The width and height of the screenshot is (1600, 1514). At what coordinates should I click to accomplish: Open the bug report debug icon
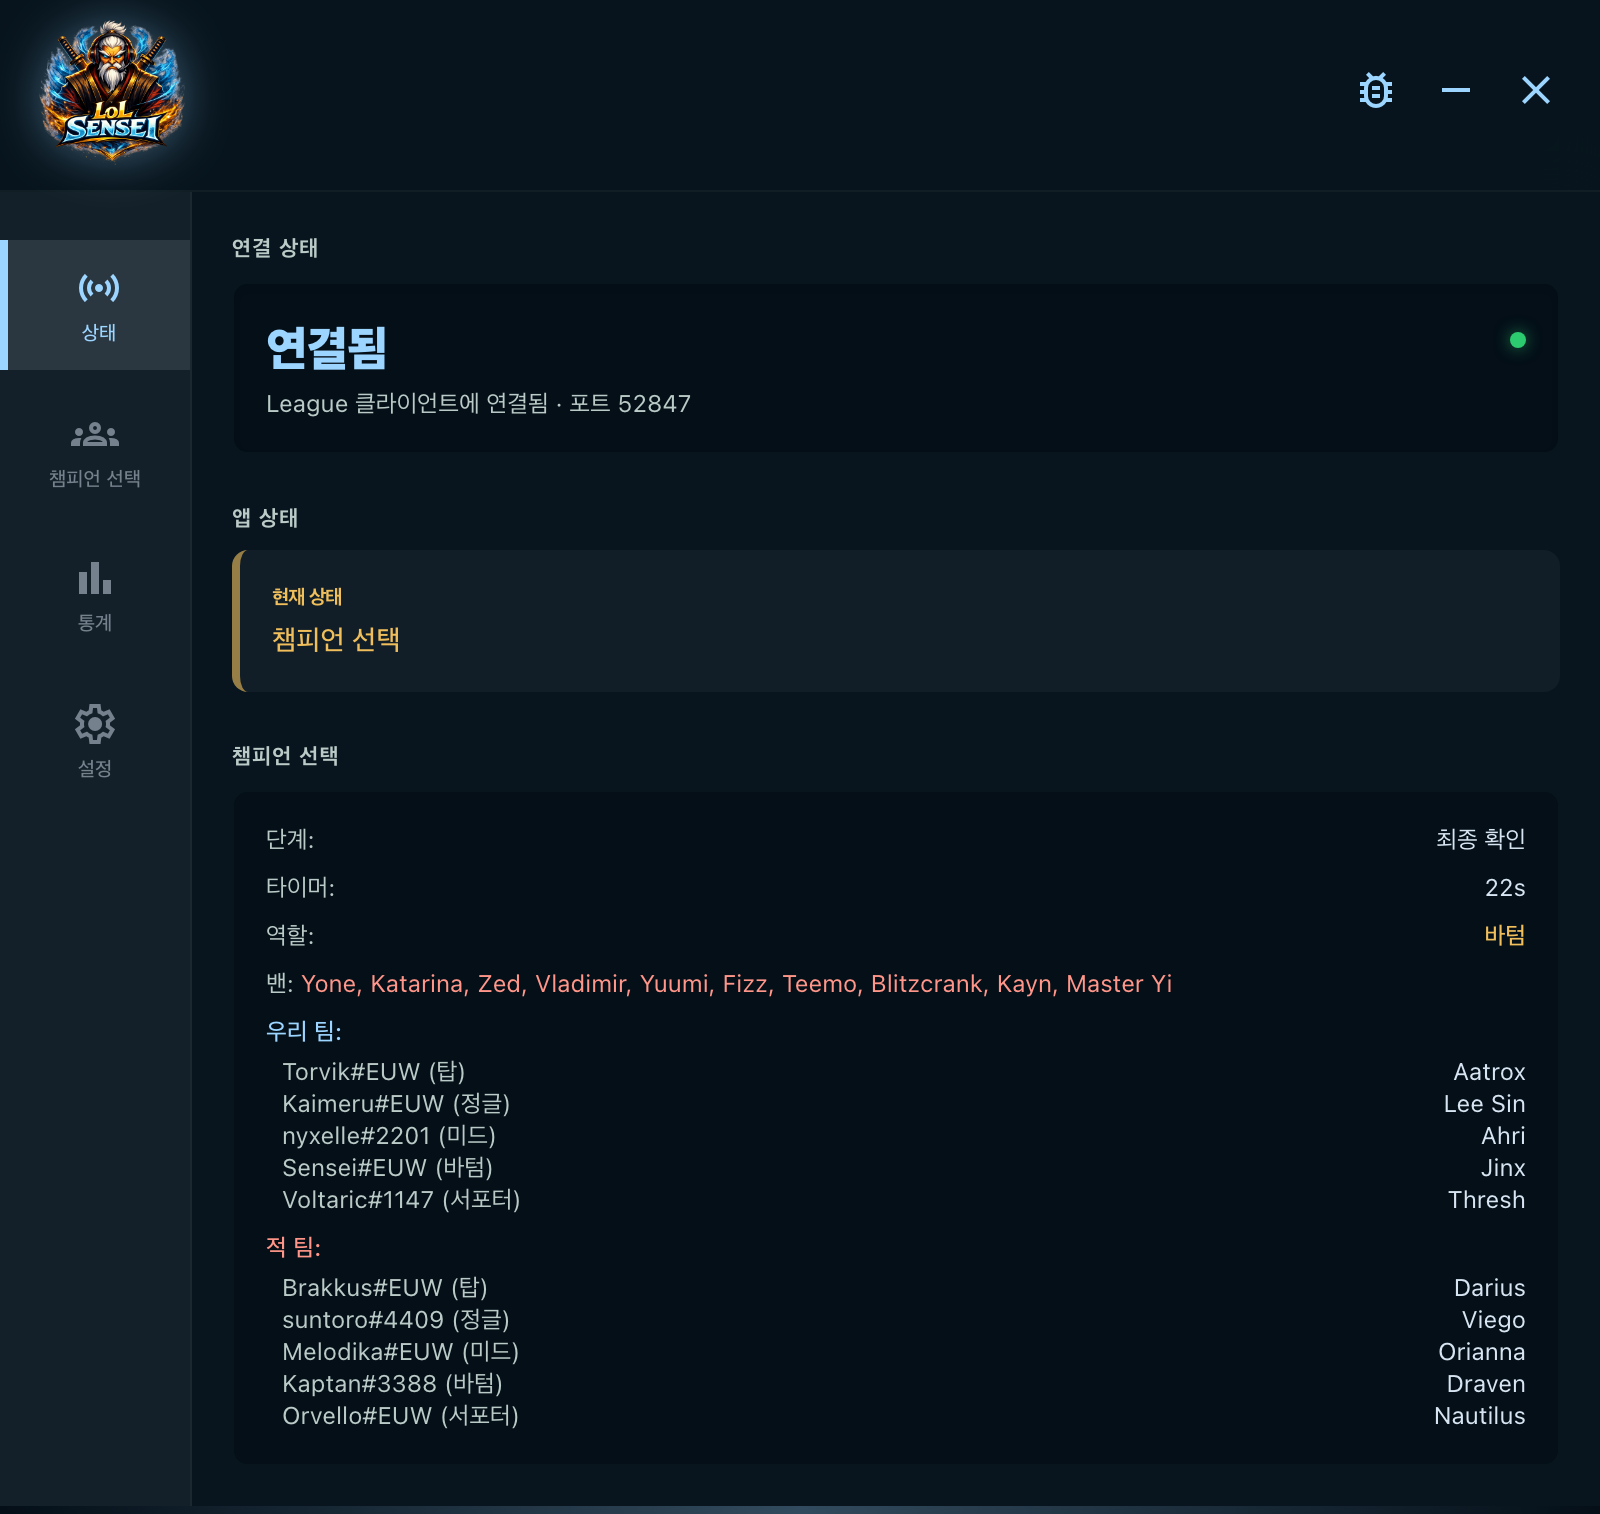(x=1376, y=90)
